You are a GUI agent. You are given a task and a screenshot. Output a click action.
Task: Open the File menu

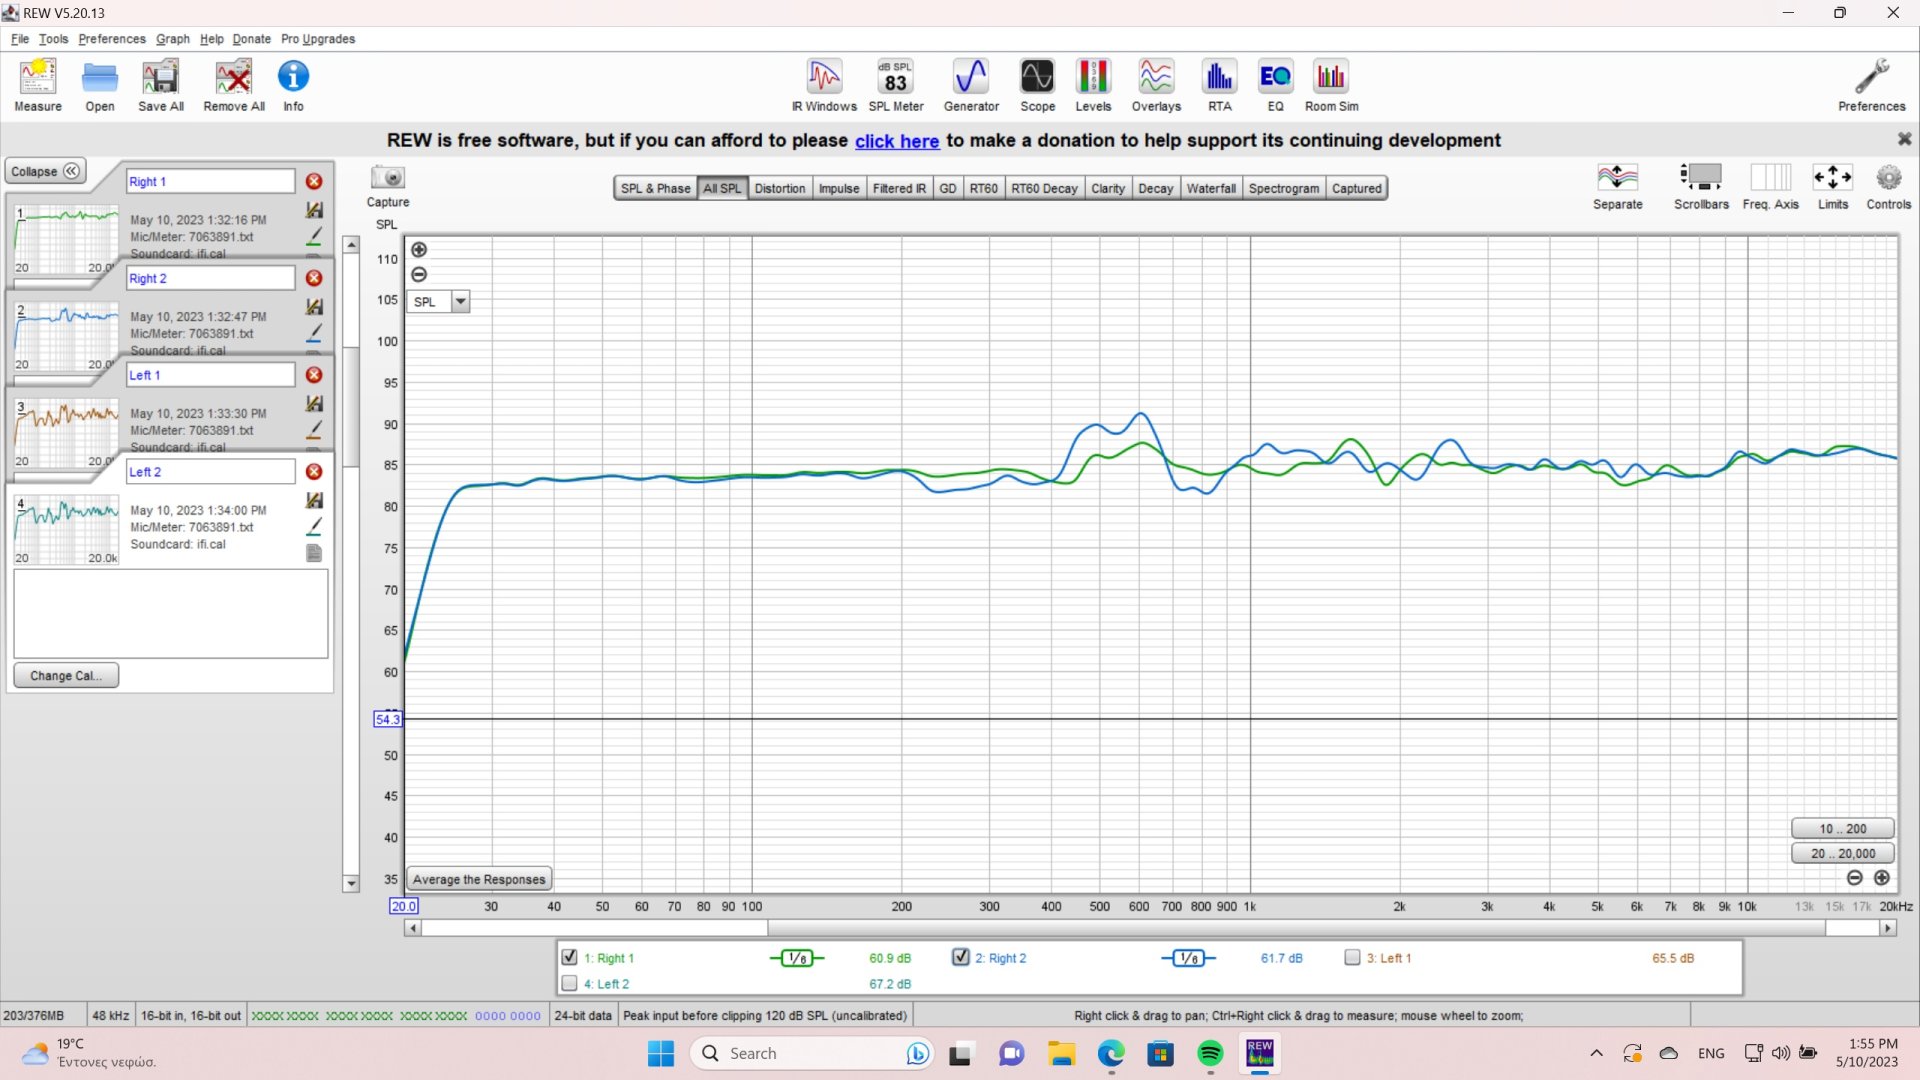pyautogui.click(x=20, y=39)
